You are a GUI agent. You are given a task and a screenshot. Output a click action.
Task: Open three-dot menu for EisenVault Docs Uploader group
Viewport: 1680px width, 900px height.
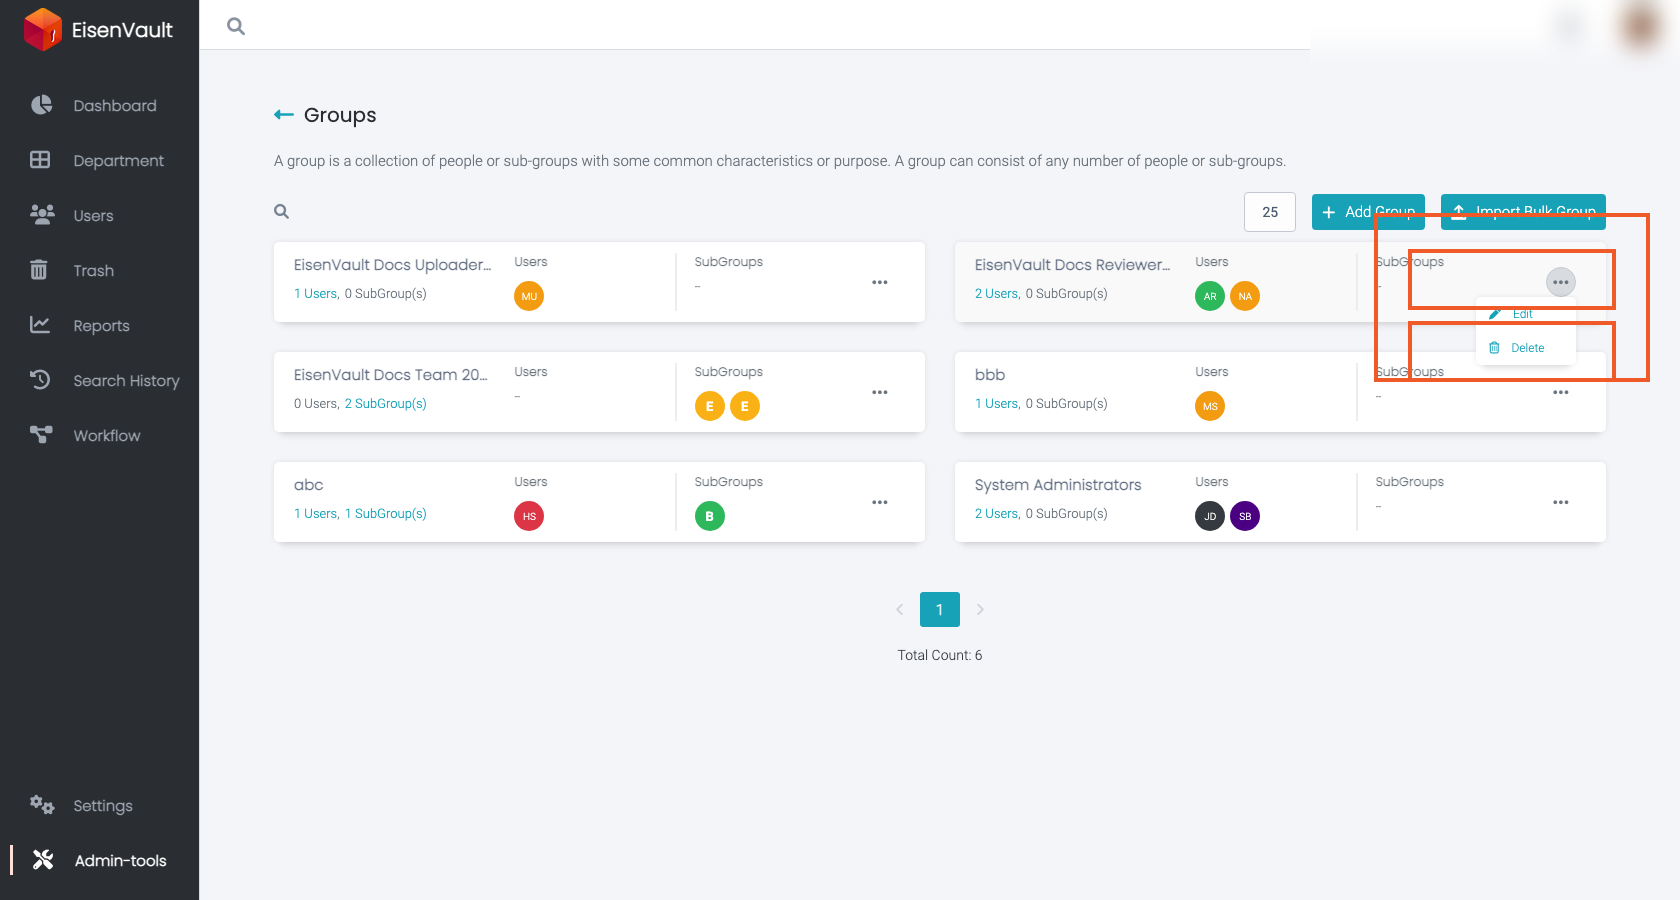tap(880, 282)
